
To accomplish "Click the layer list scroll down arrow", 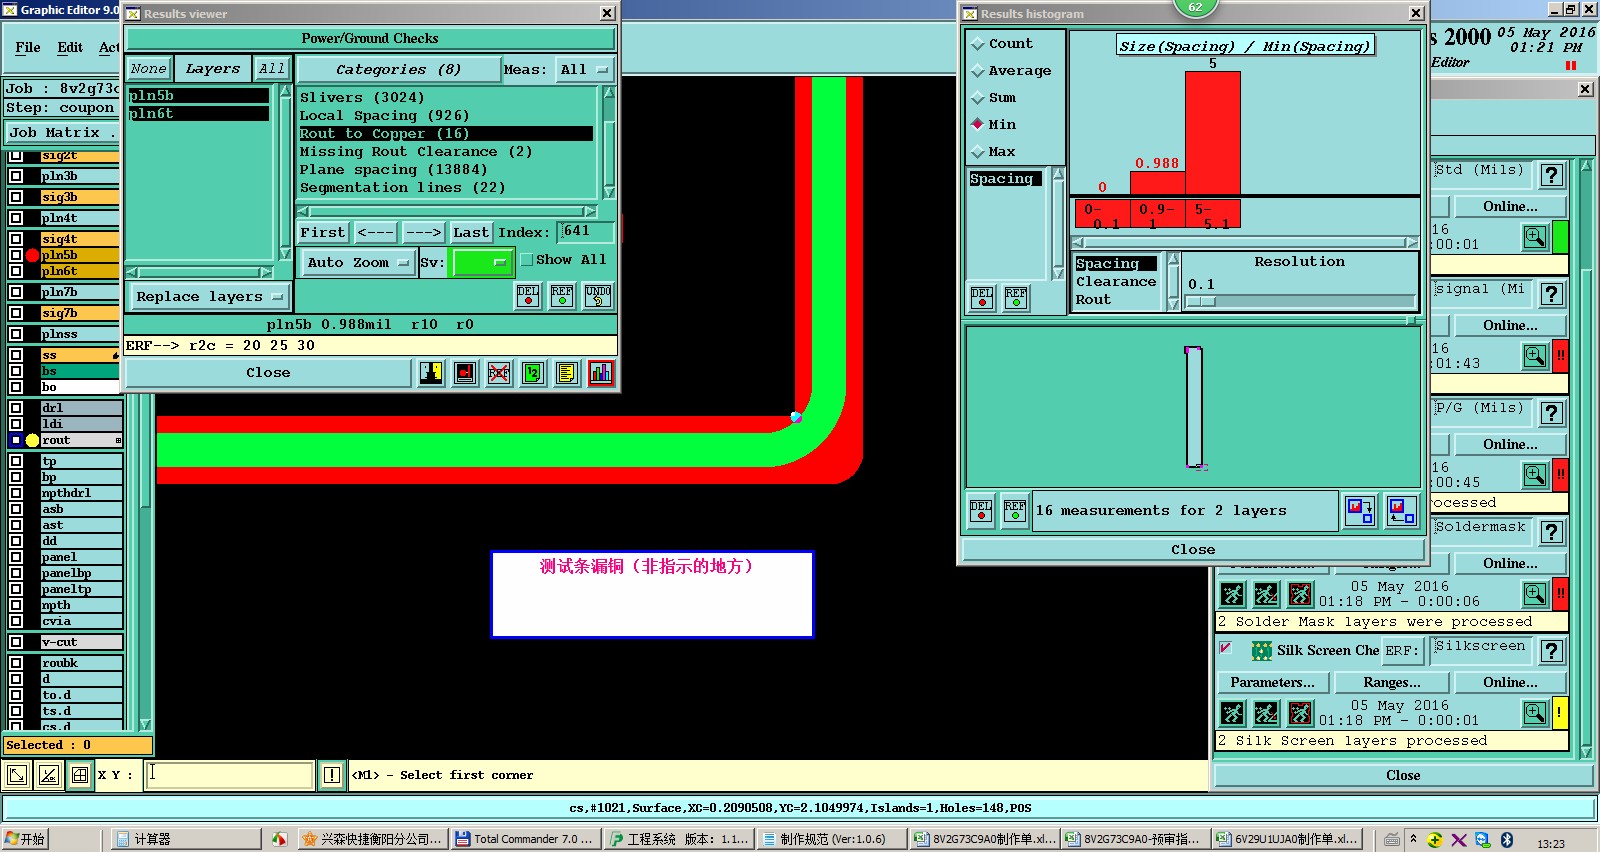I will (283, 255).
